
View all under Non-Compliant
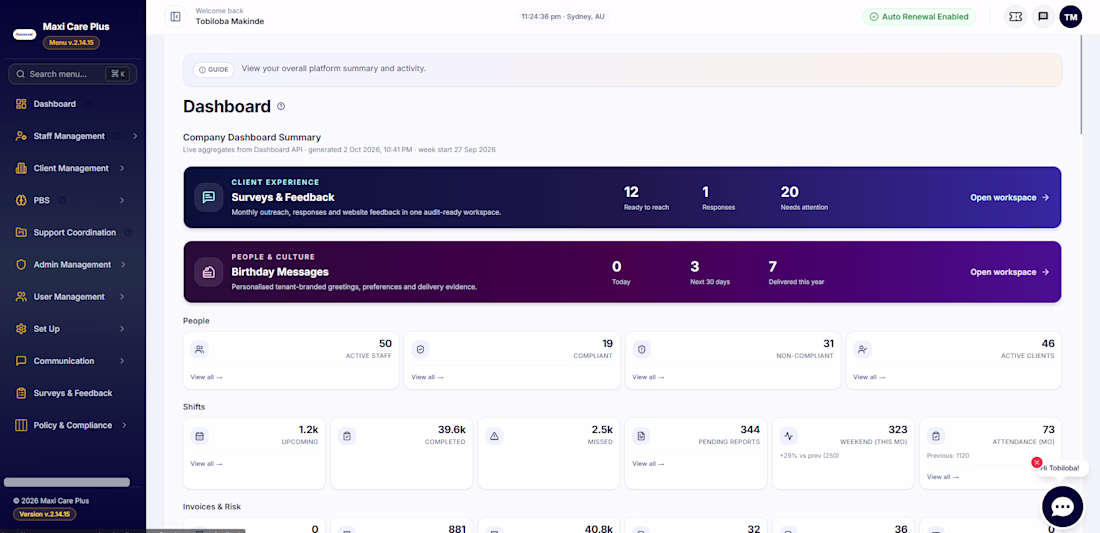(648, 377)
